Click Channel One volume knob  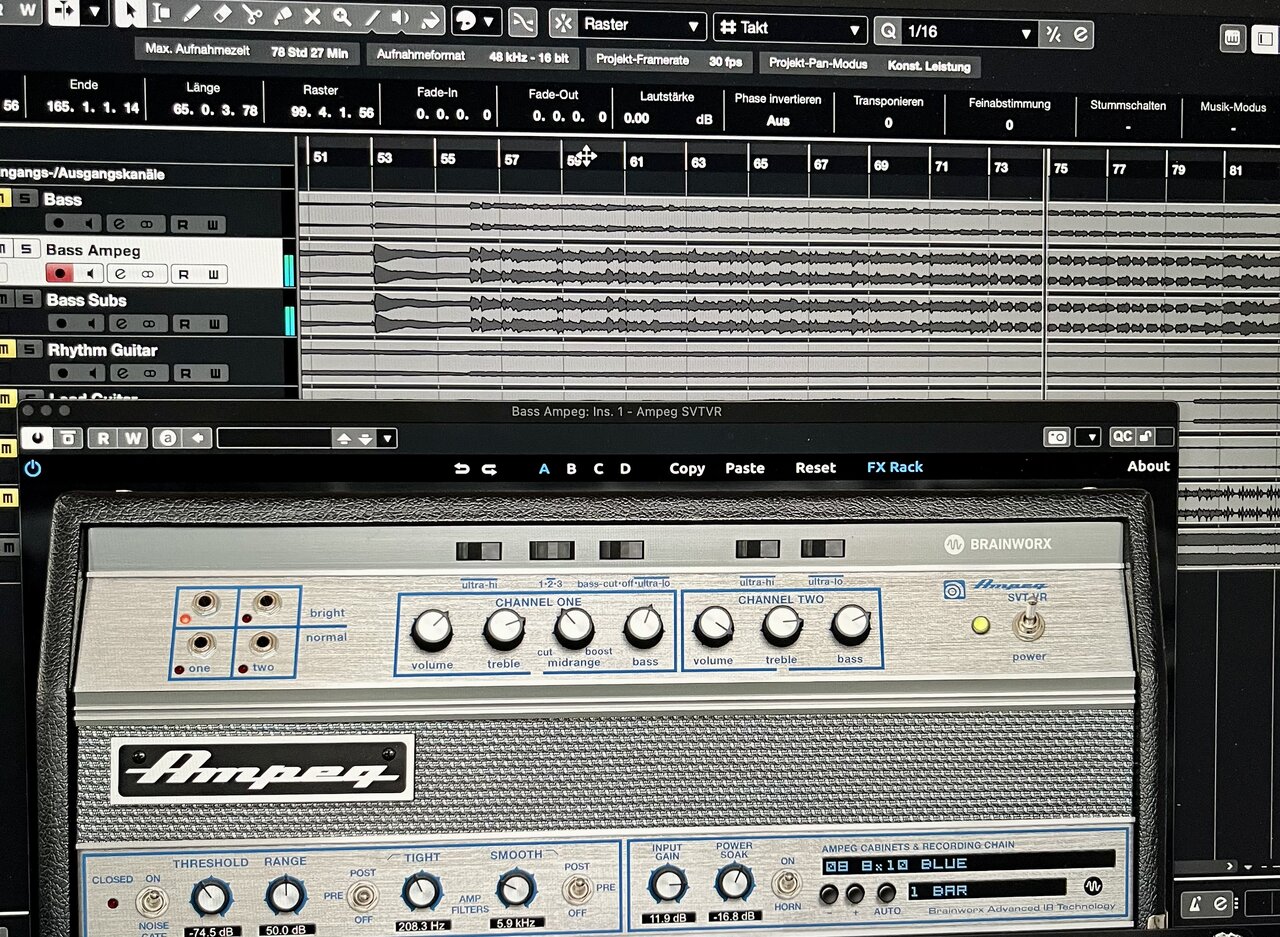coord(432,629)
